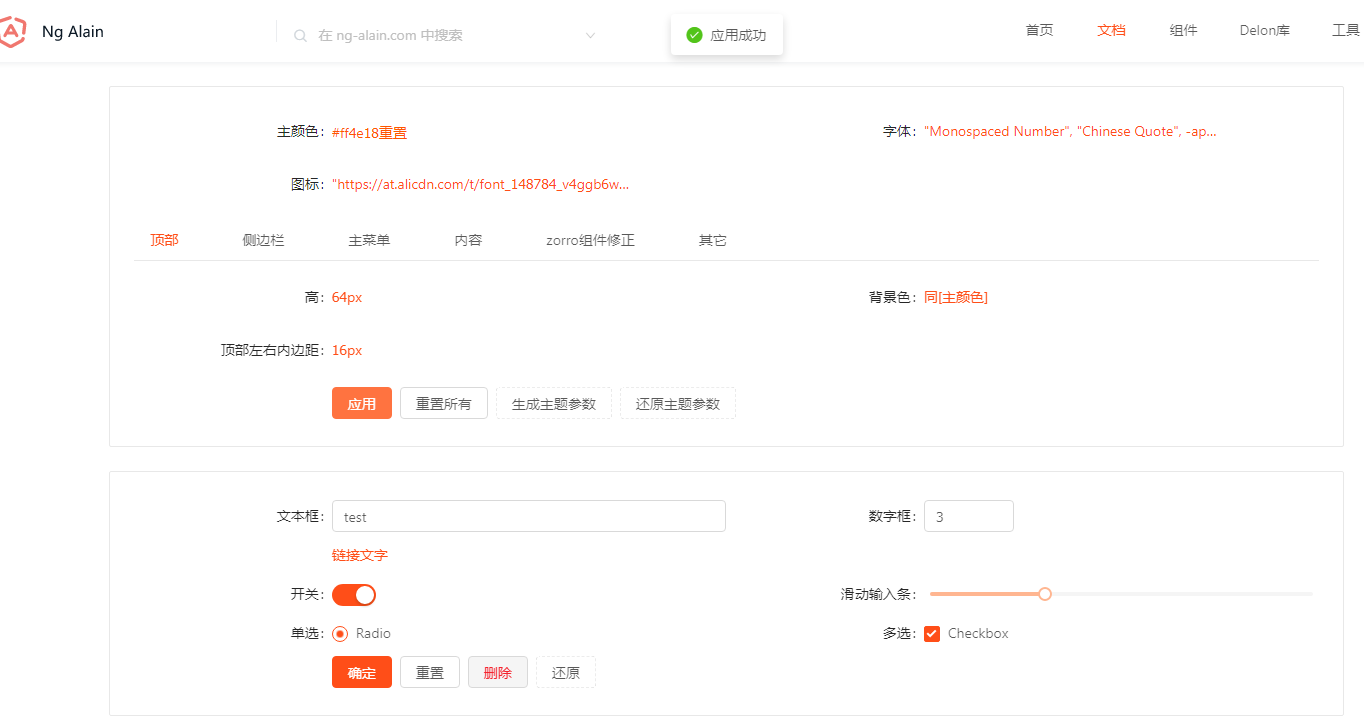Select the Radio option
Screen dimensions: 1364x725
341,633
